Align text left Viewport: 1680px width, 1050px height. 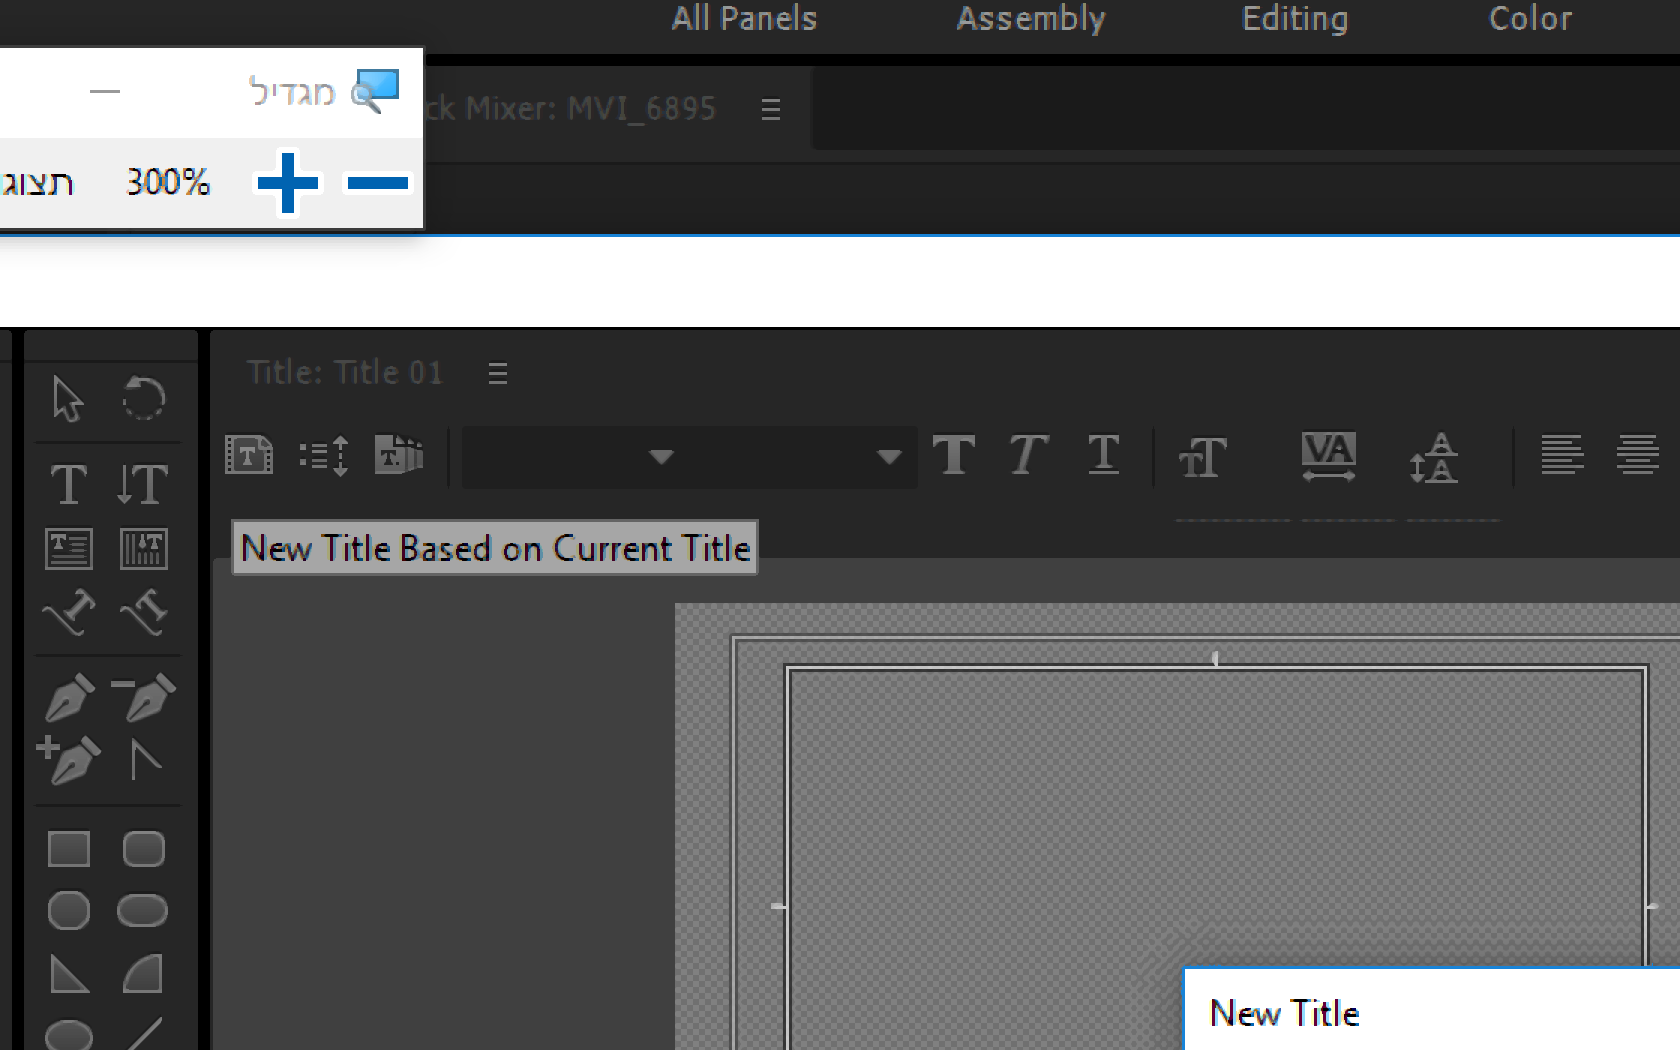pyautogui.click(x=1562, y=455)
